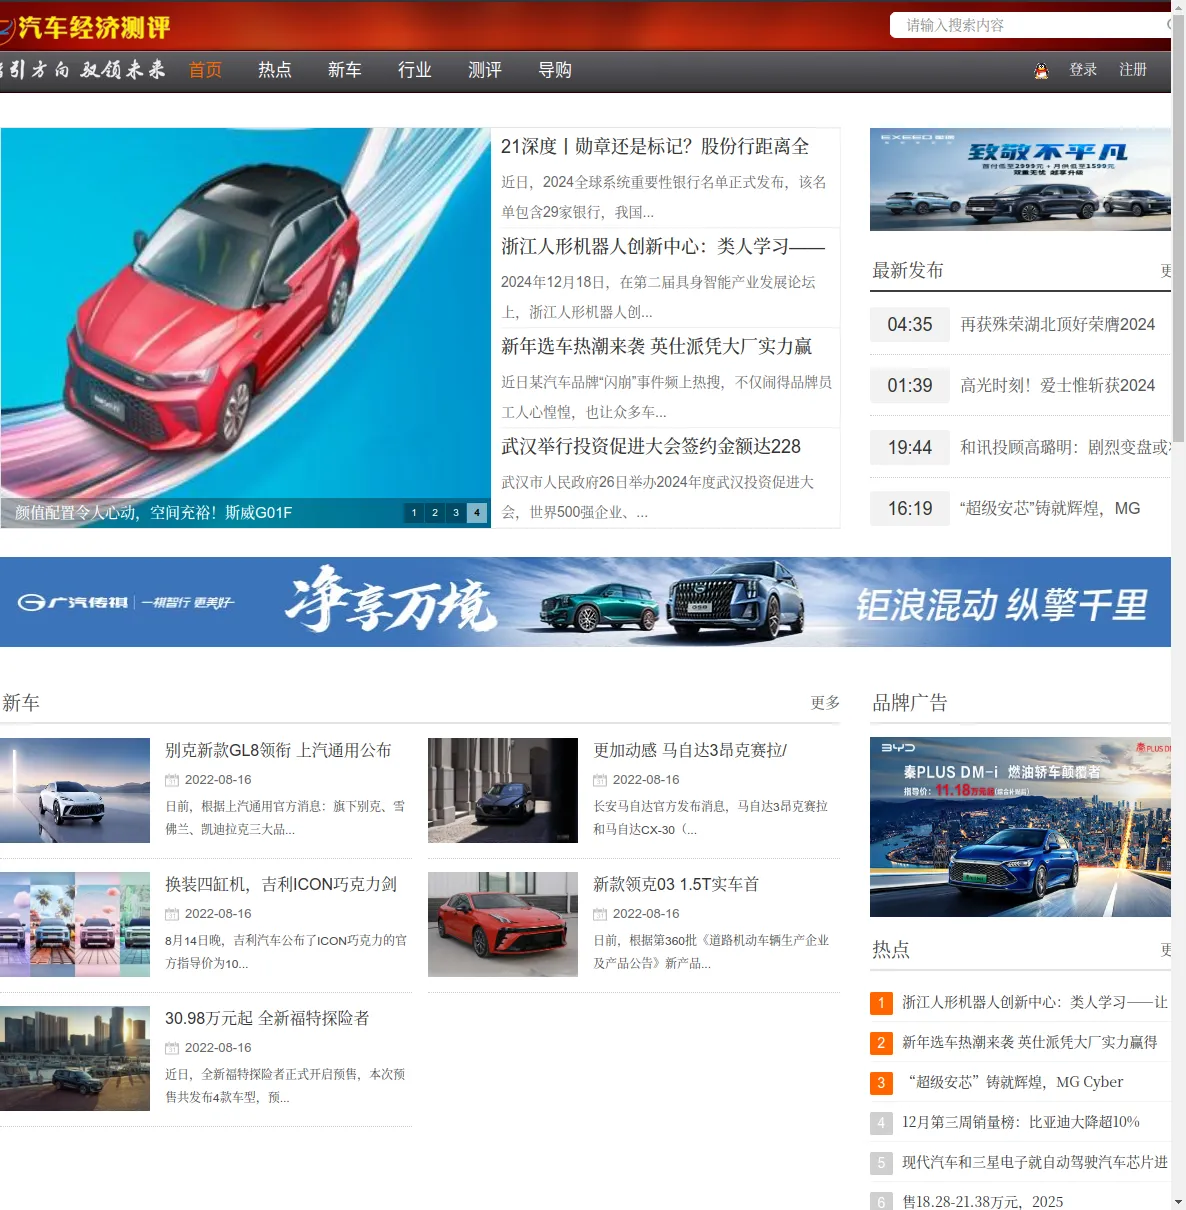Open article title 更加动感 马自达3昂克赛拉

[690, 750]
